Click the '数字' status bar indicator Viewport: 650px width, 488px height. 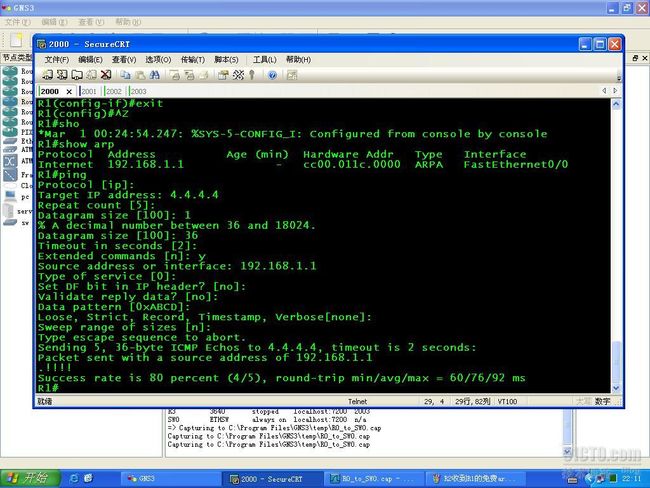(x=602, y=401)
